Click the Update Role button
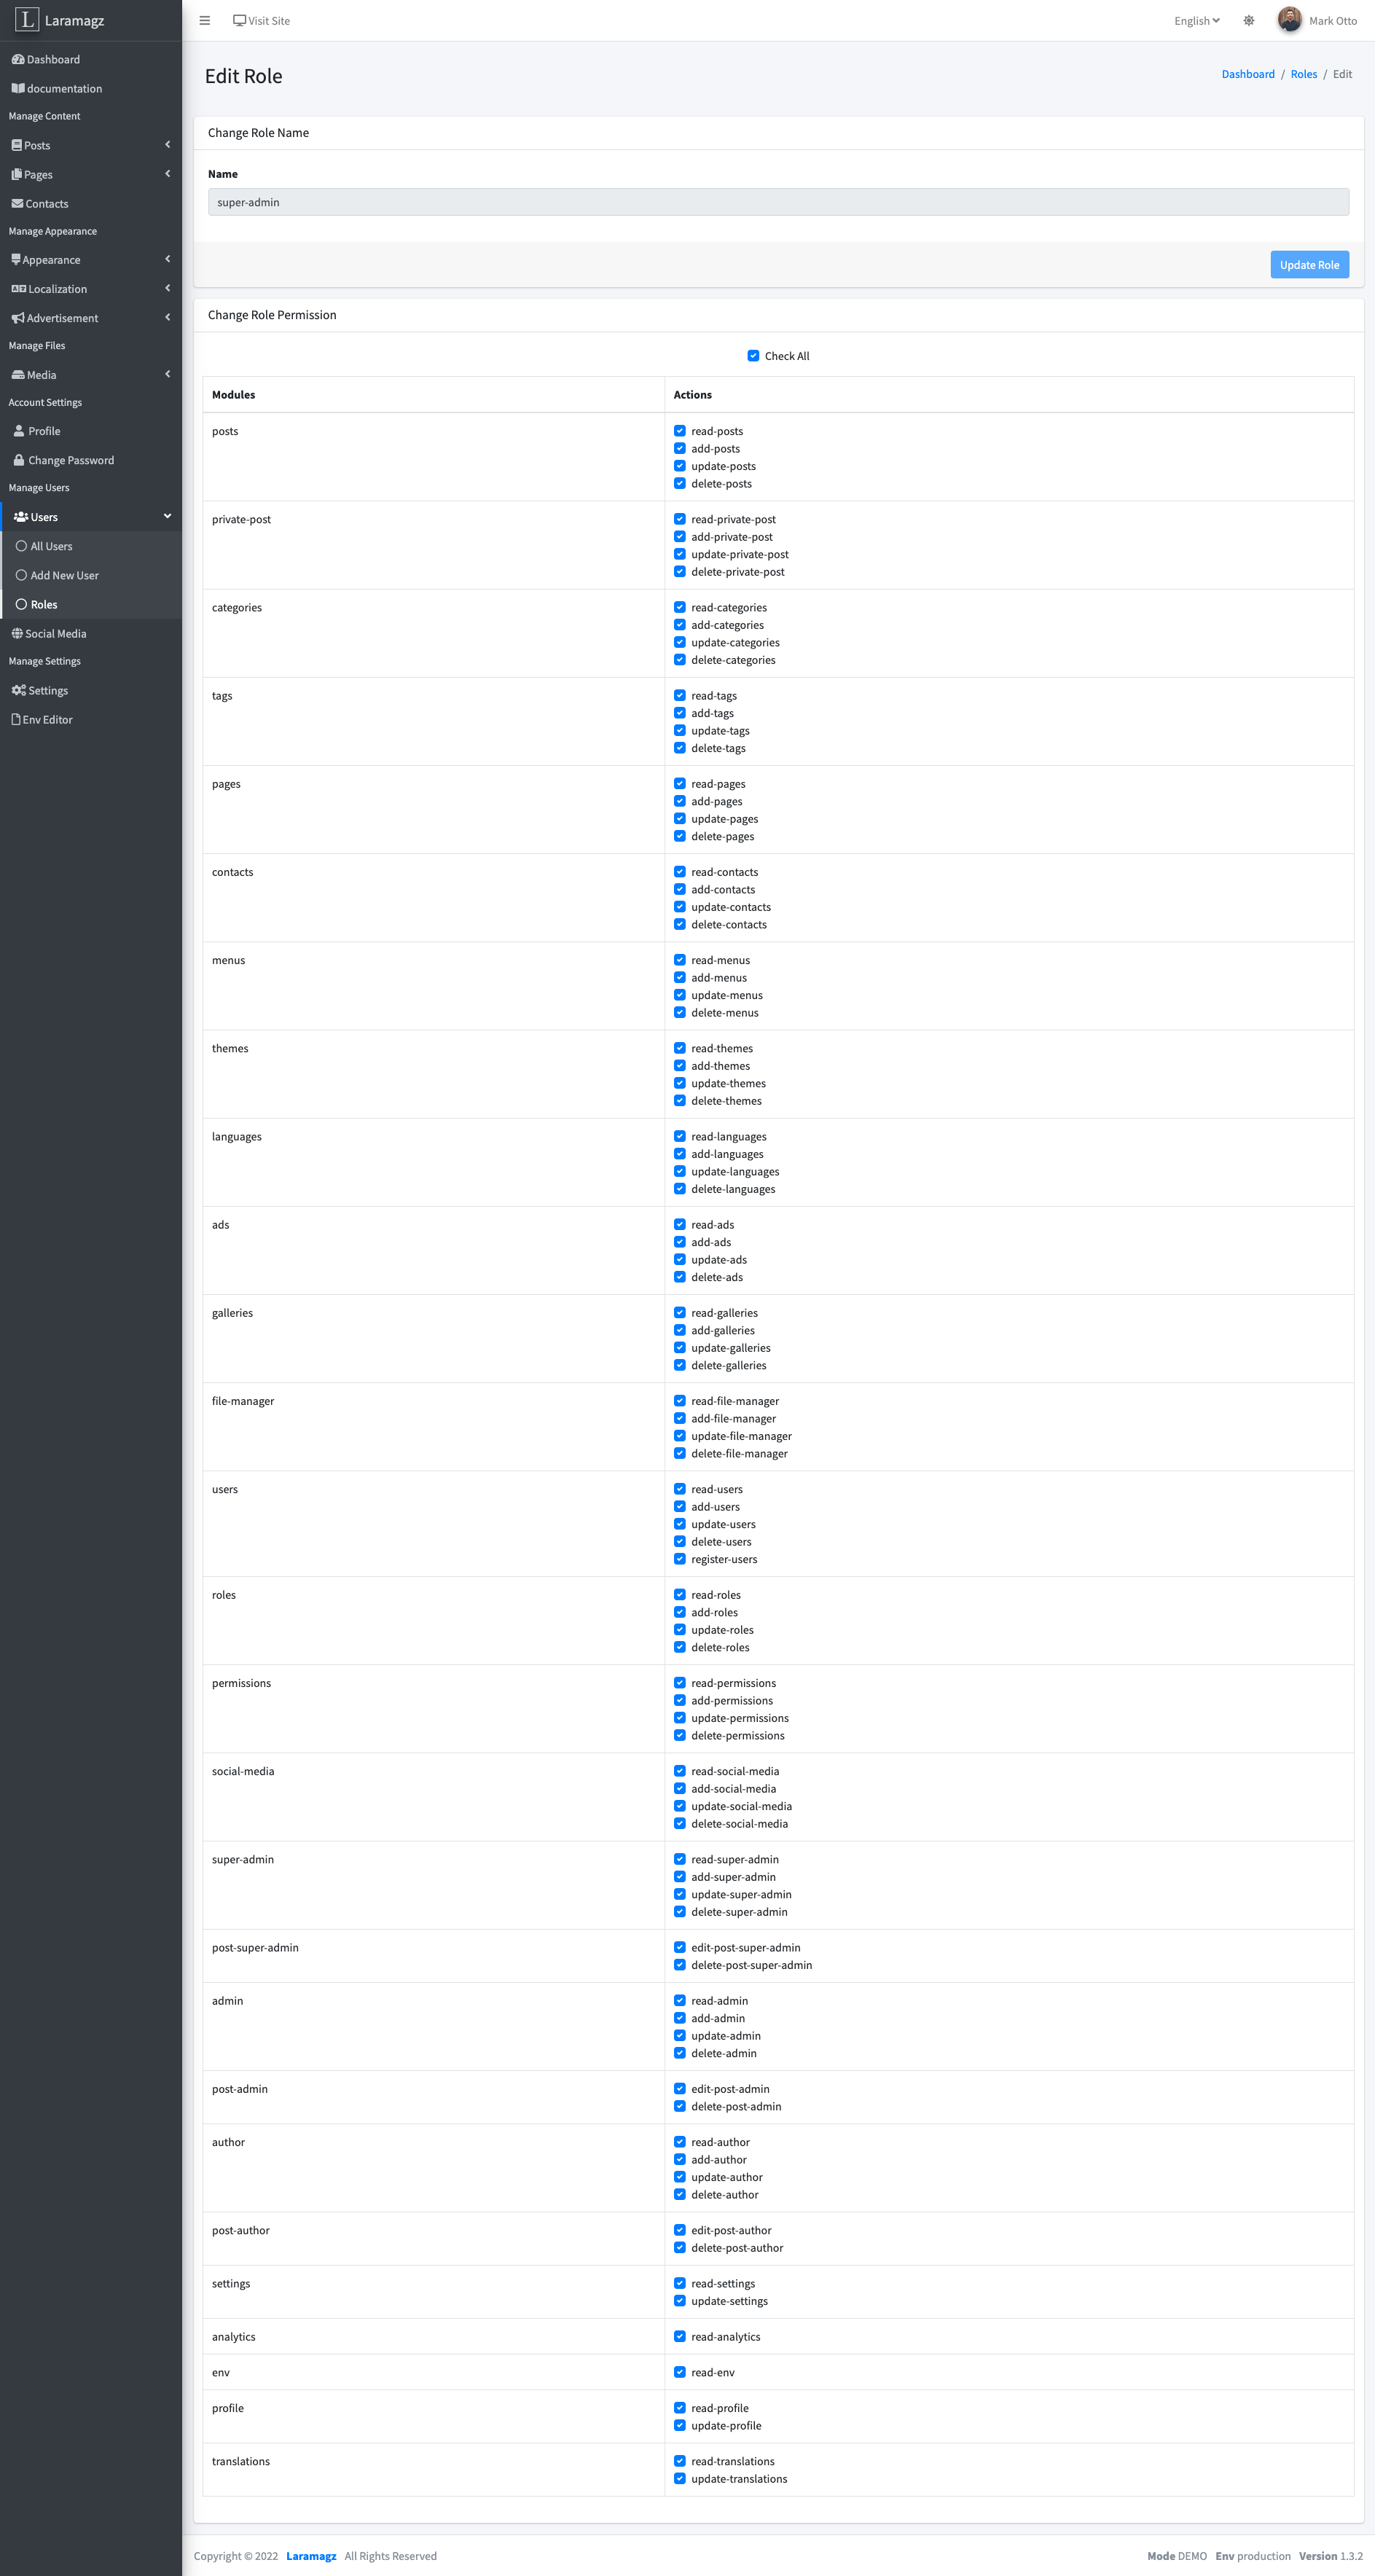This screenshot has height=2576, width=1375. click(1309, 265)
